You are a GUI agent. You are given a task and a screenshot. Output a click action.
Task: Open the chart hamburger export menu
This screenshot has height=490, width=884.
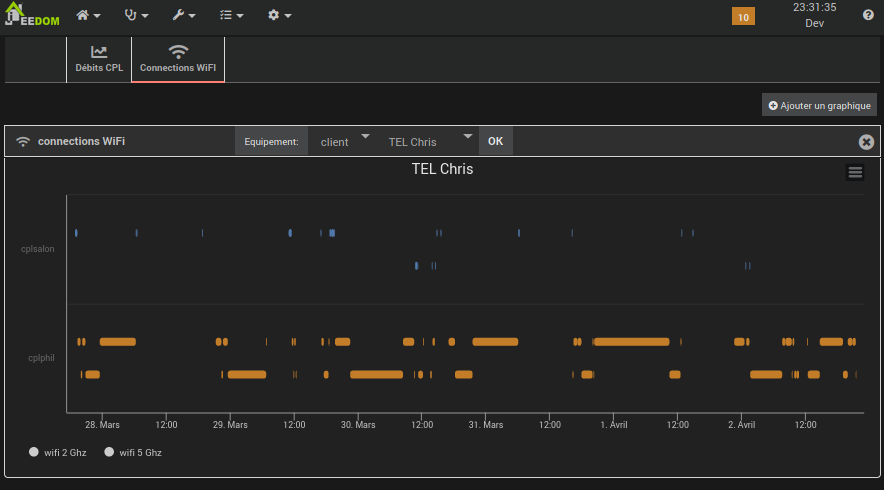855,172
